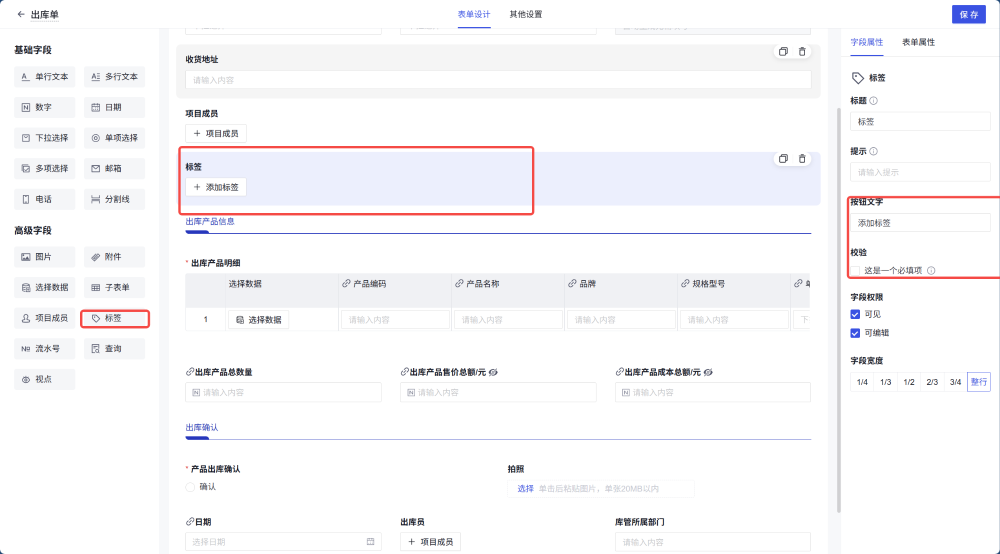
Task: Select the 确认 radio option
Action: [191, 487]
